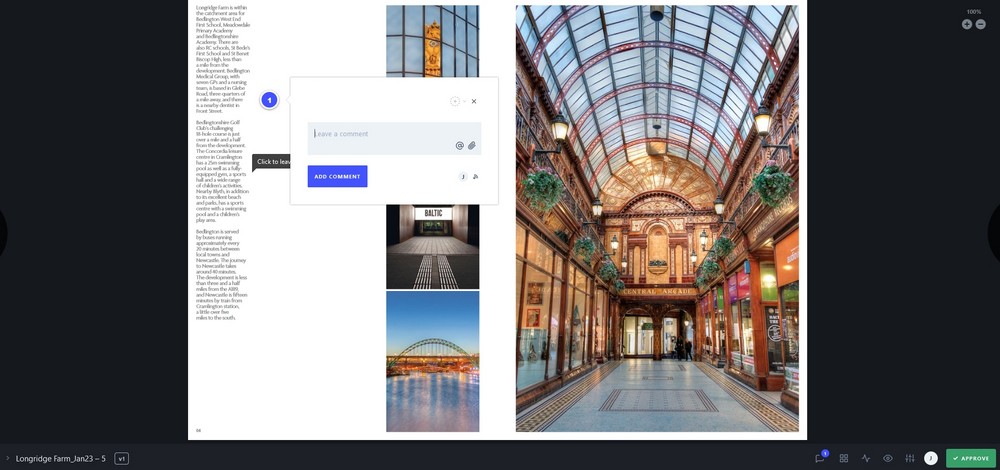The image size is (1000, 470).
Task: Click the Tyne Bridge photo on page
Action: [432, 360]
